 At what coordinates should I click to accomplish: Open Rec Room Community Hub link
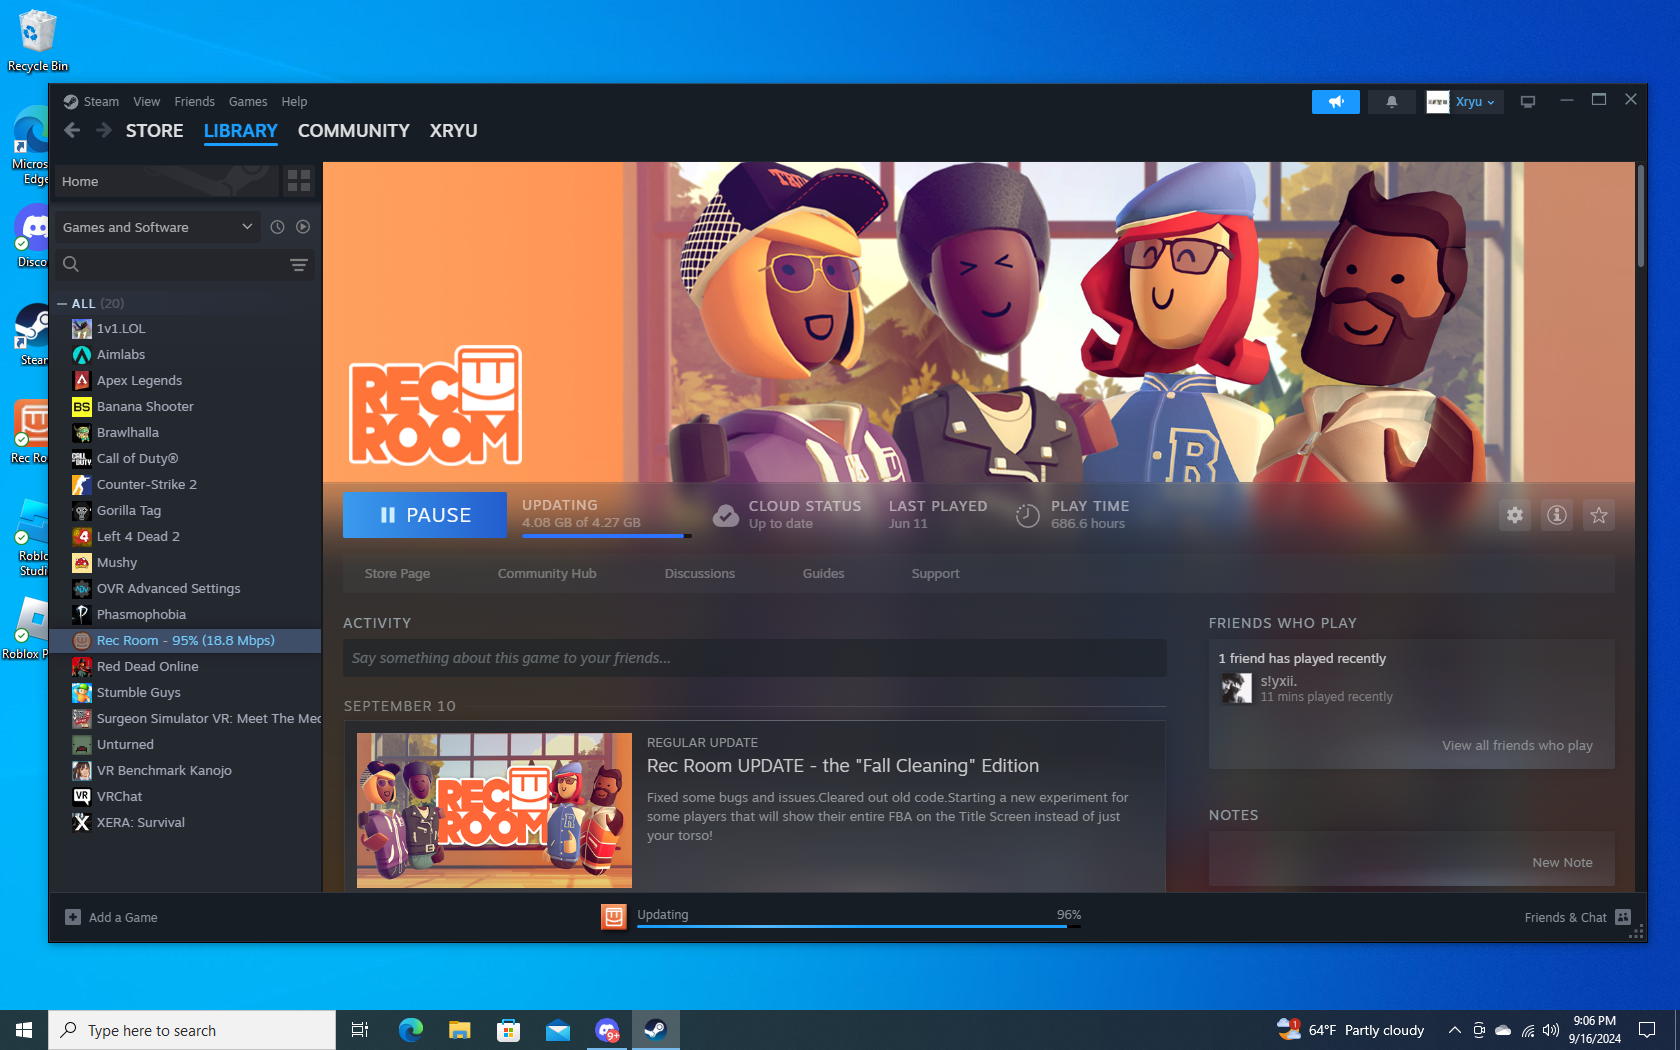pyautogui.click(x=547, y=574)
